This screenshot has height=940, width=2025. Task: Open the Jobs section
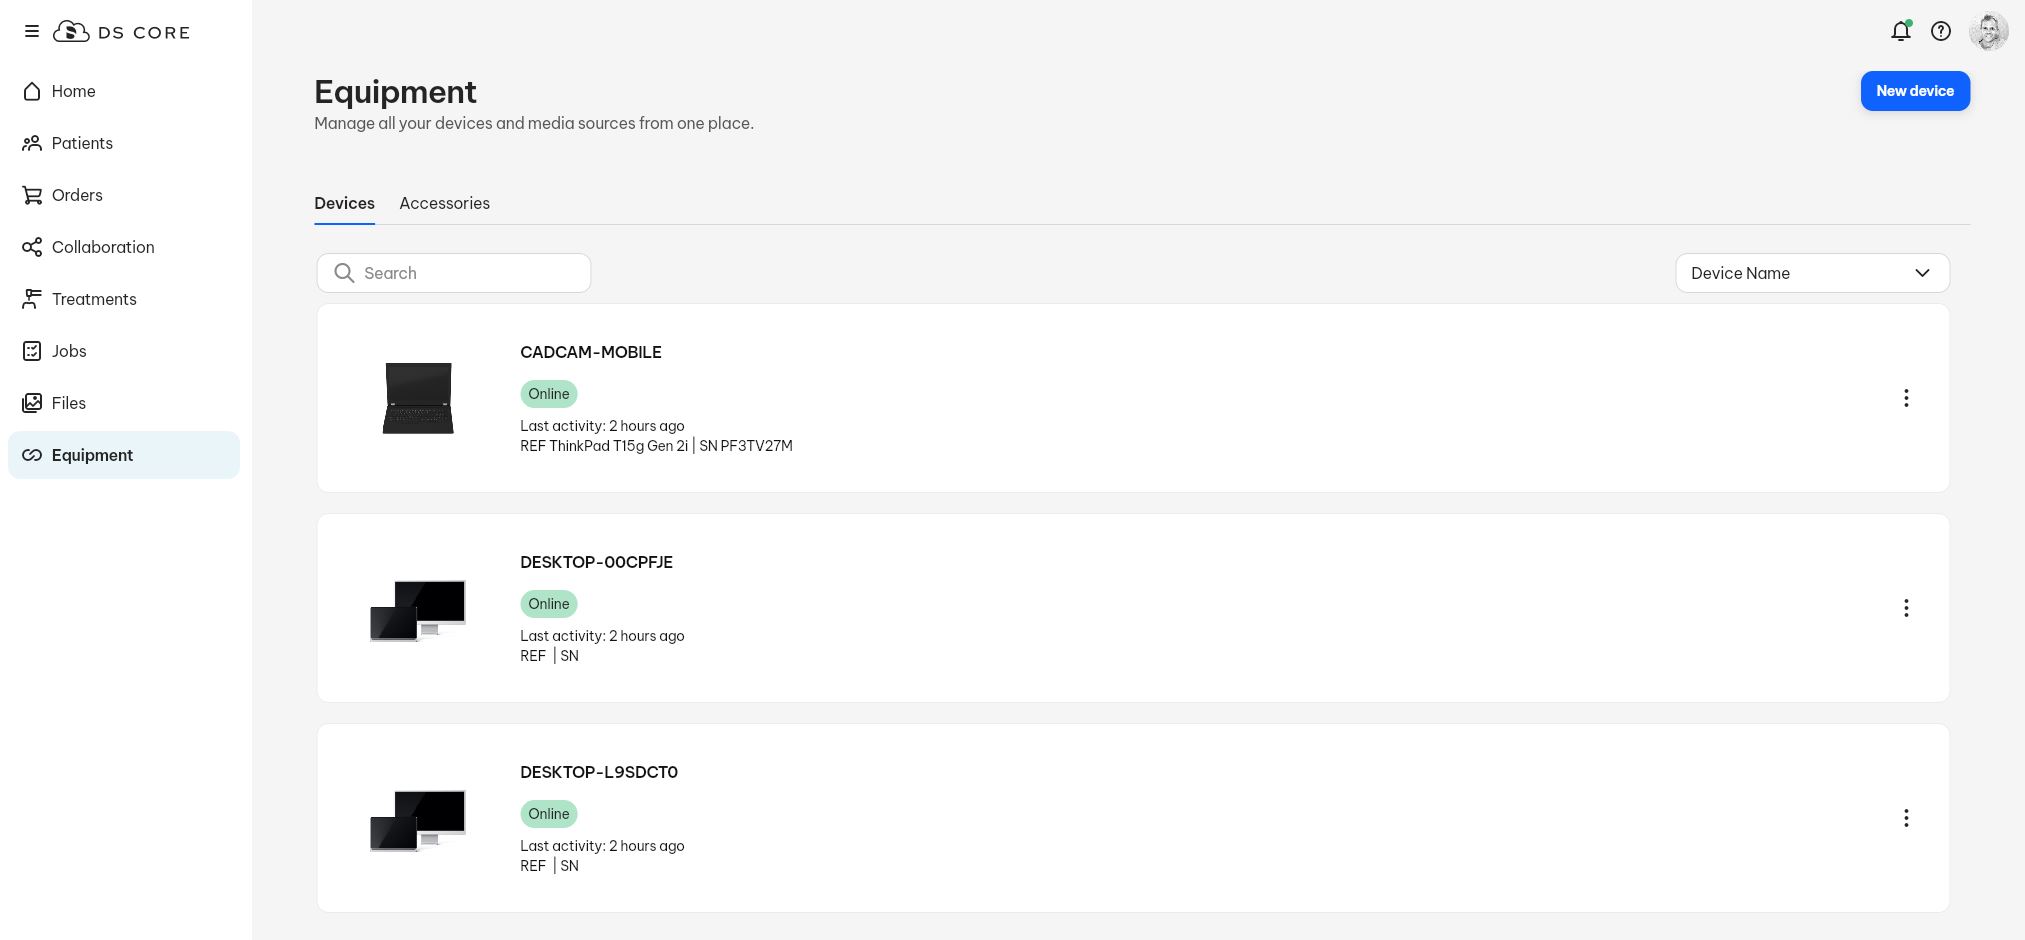[x=69, y=351]
